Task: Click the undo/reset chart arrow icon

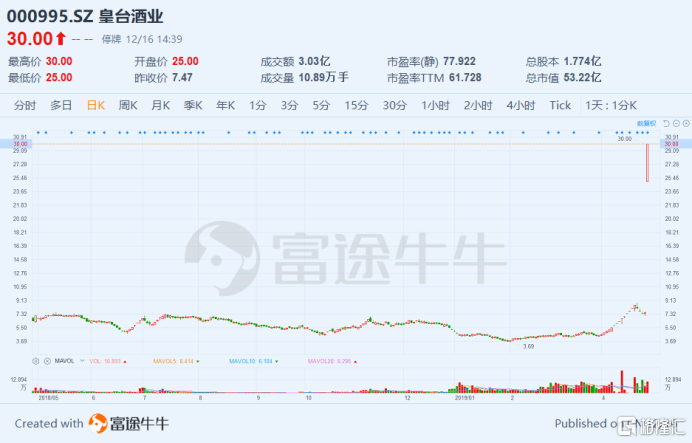Action: 666,124
